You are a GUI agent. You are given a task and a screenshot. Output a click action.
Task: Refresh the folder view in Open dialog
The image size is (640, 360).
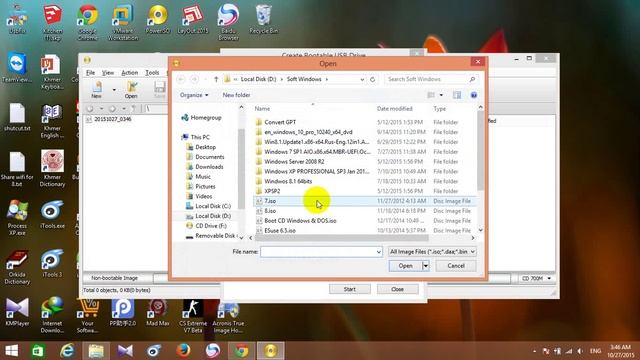[x=372, y=79]
